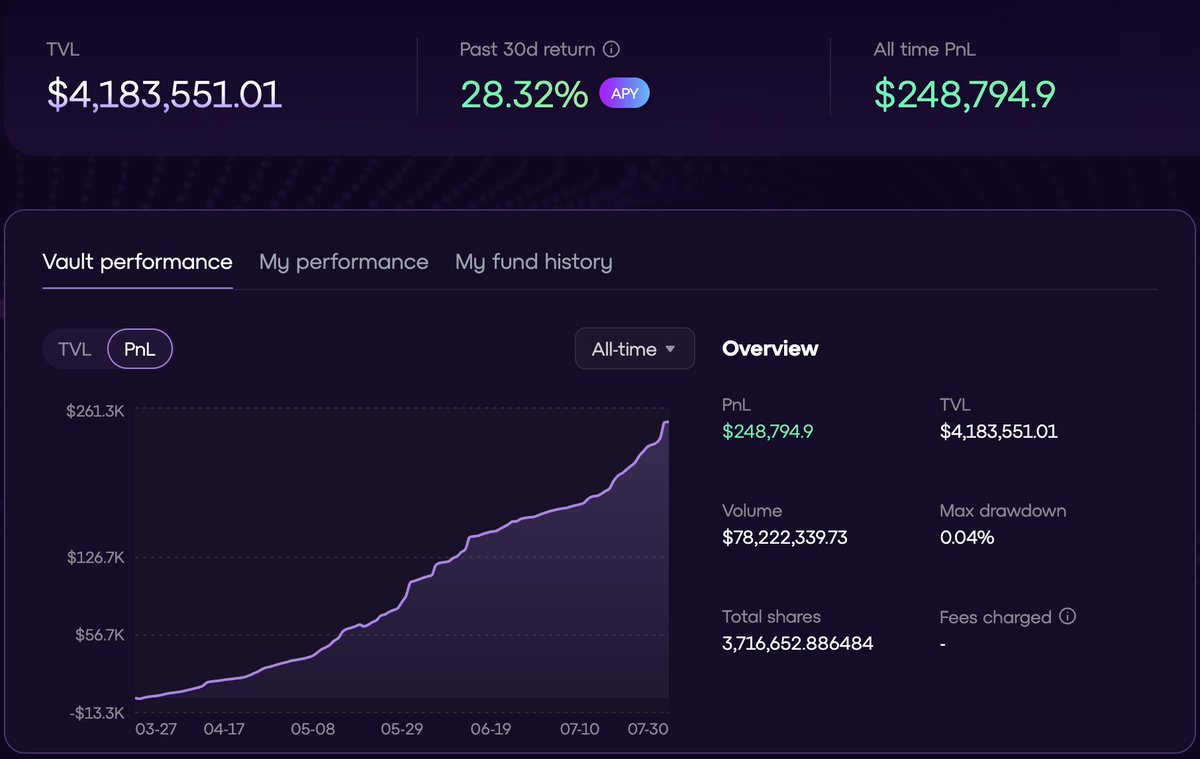This screenshot has width=1200, height=759.
Task: Click the APY badge next to 28.32%
Action: pyautogui.click(x=624, y=92)
